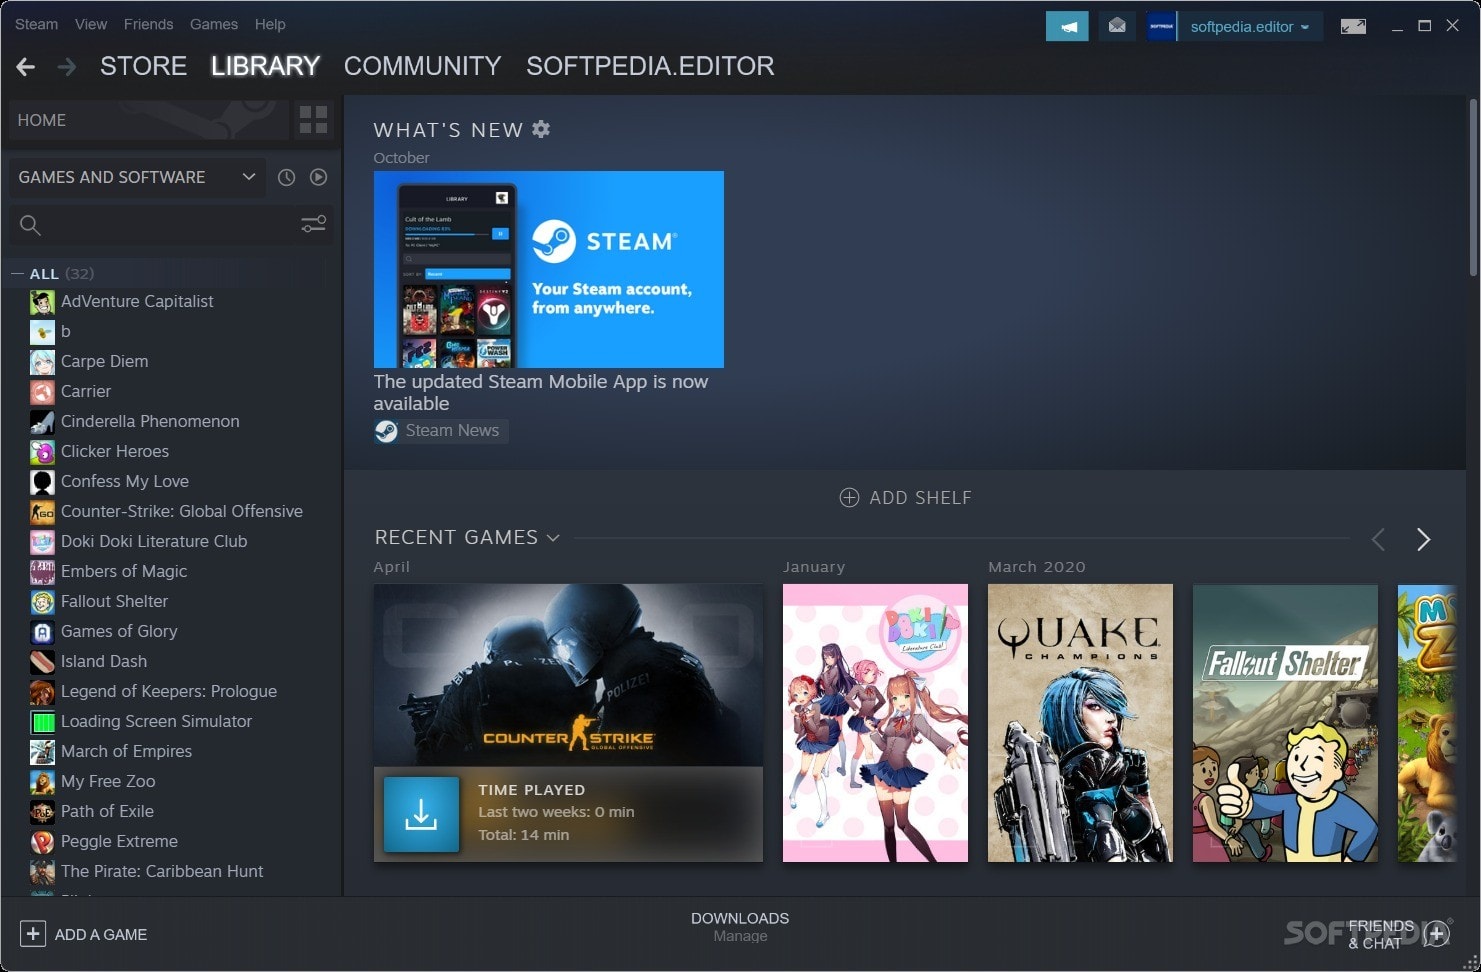
Task: Open Fallout Shelter cover art
Action: [x=1285, y=723]
